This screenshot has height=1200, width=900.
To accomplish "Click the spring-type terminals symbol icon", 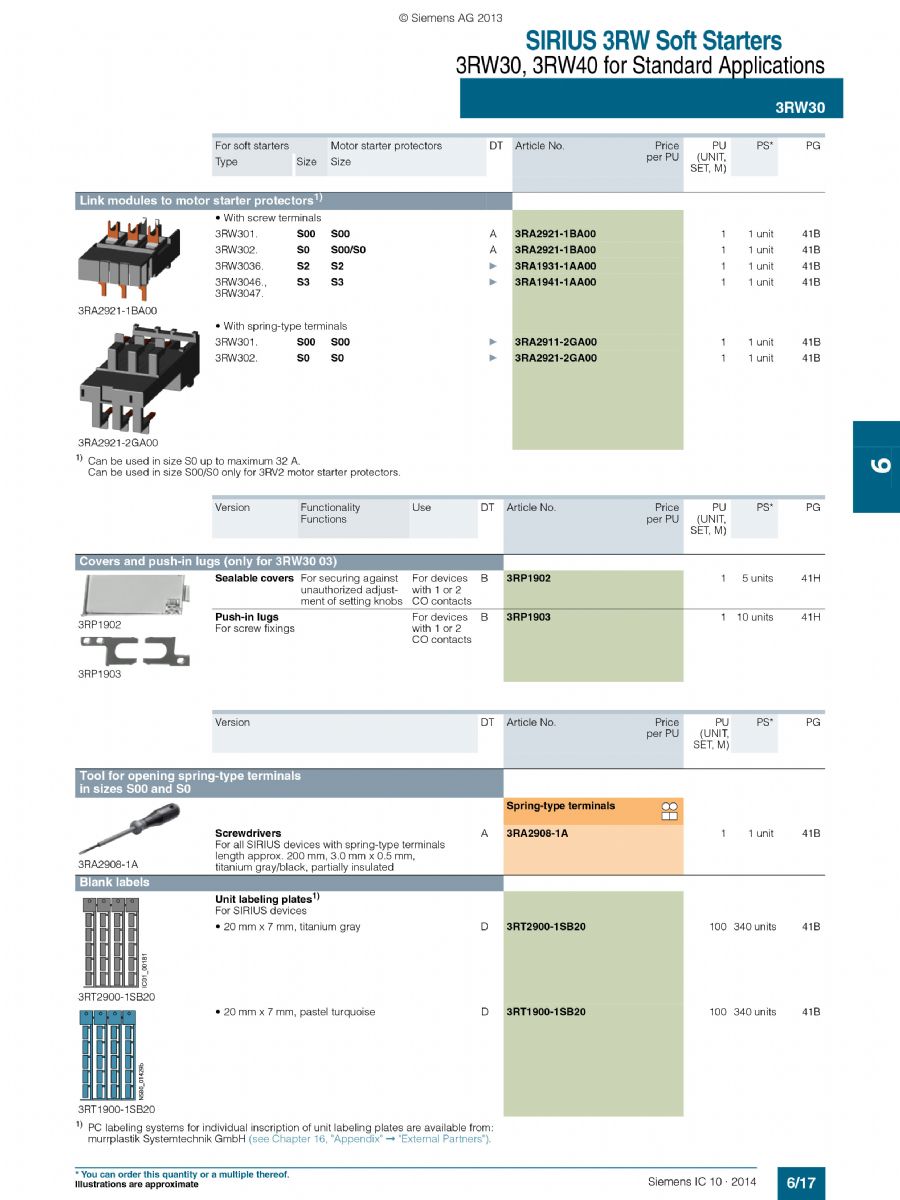I will pyautogui.click(x=670, y=811).
